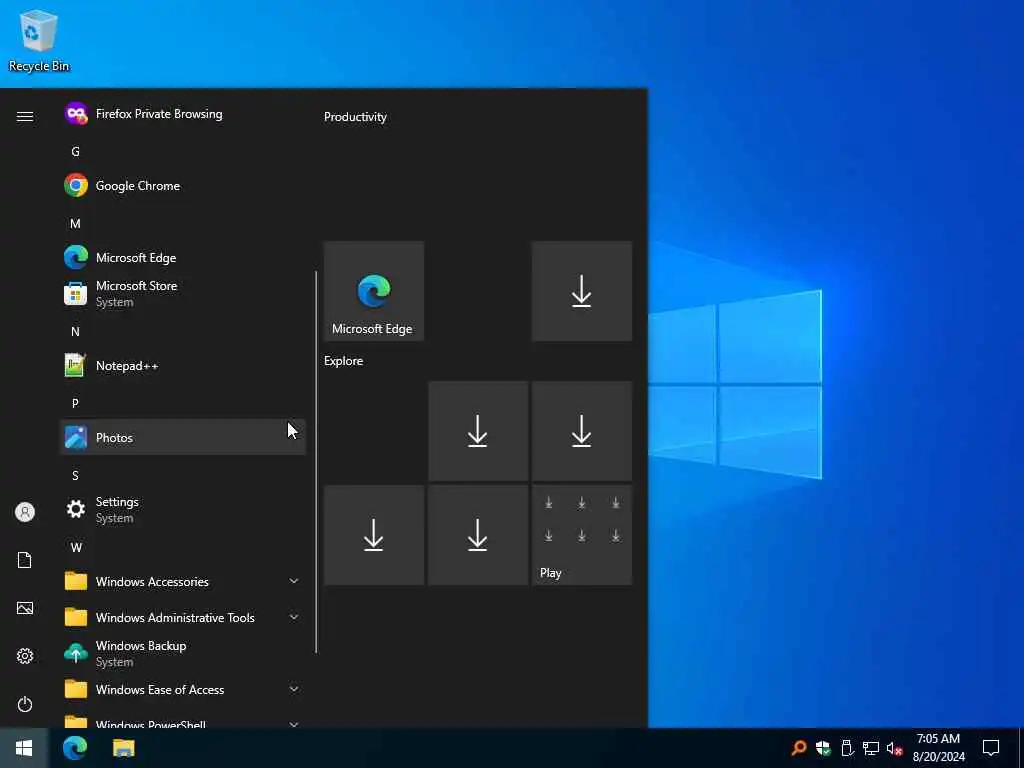The height and width of the screenshot is (768, 1024).
Task: Click the letter N section header
Action: click(x=75, y=332)
